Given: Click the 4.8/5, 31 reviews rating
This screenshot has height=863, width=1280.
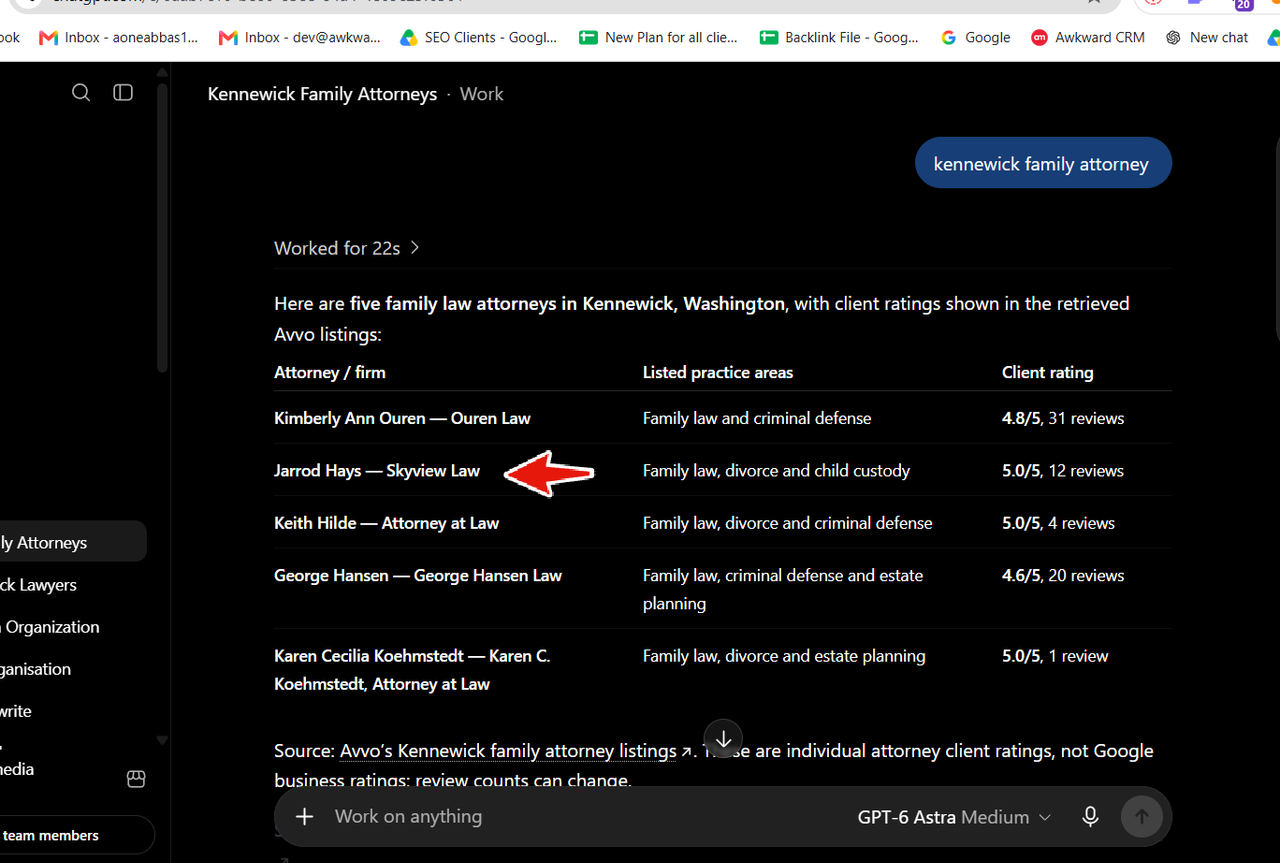Looking at the screenshot, I should click(x=1063, y=418).
